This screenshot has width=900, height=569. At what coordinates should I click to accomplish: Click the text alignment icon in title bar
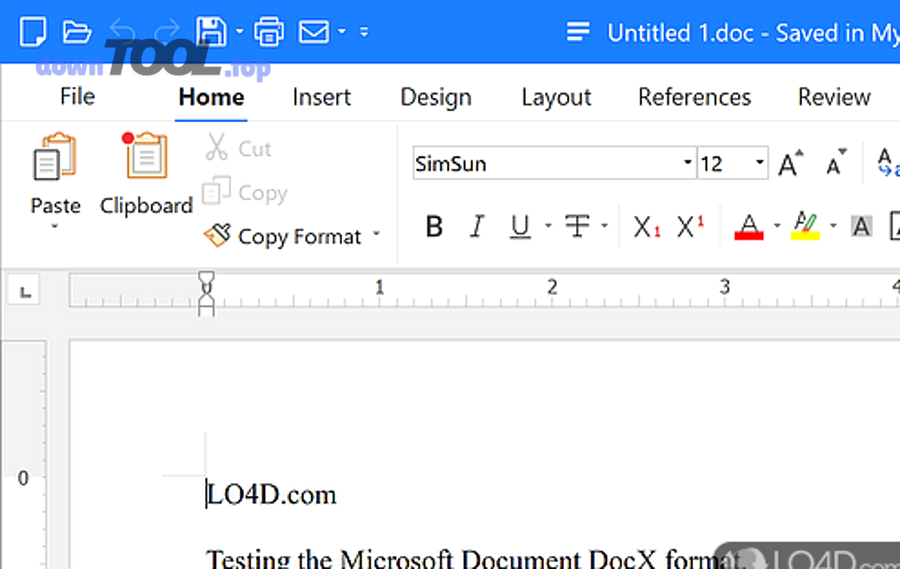point(578,32)
